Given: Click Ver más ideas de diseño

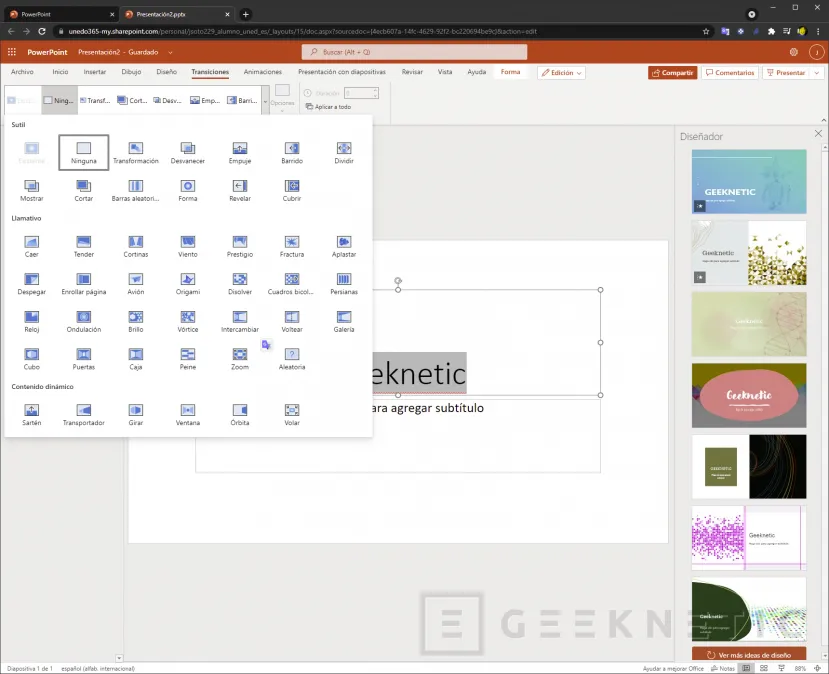Looking at the screenshot, I should coord(749,655).
